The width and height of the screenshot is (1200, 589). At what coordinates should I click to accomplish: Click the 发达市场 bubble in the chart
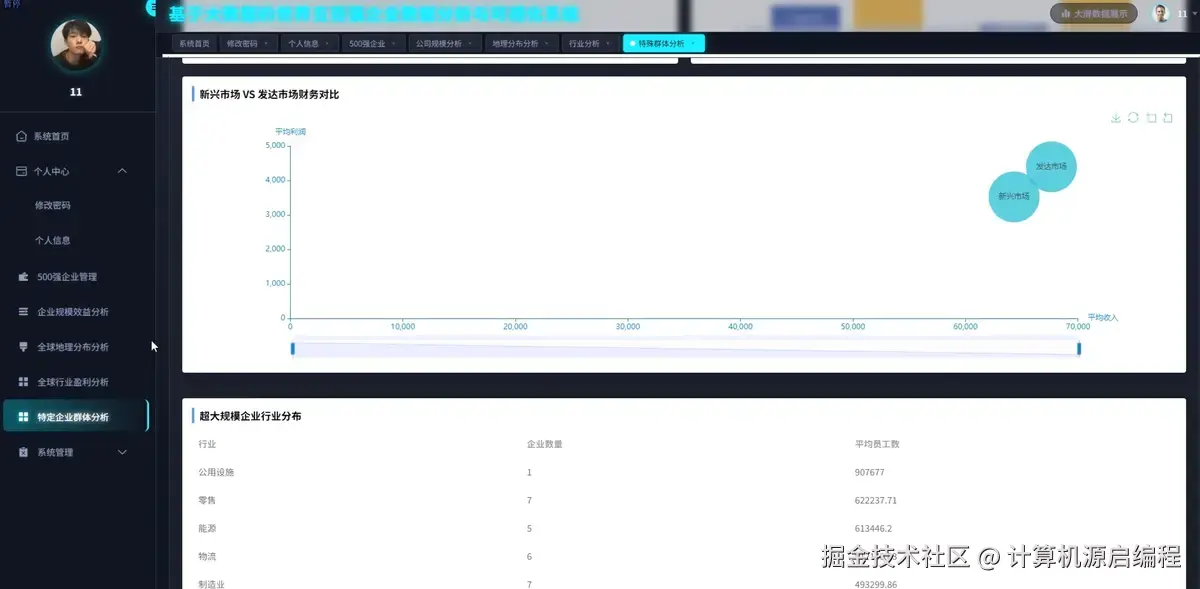tap(1051, 166)
